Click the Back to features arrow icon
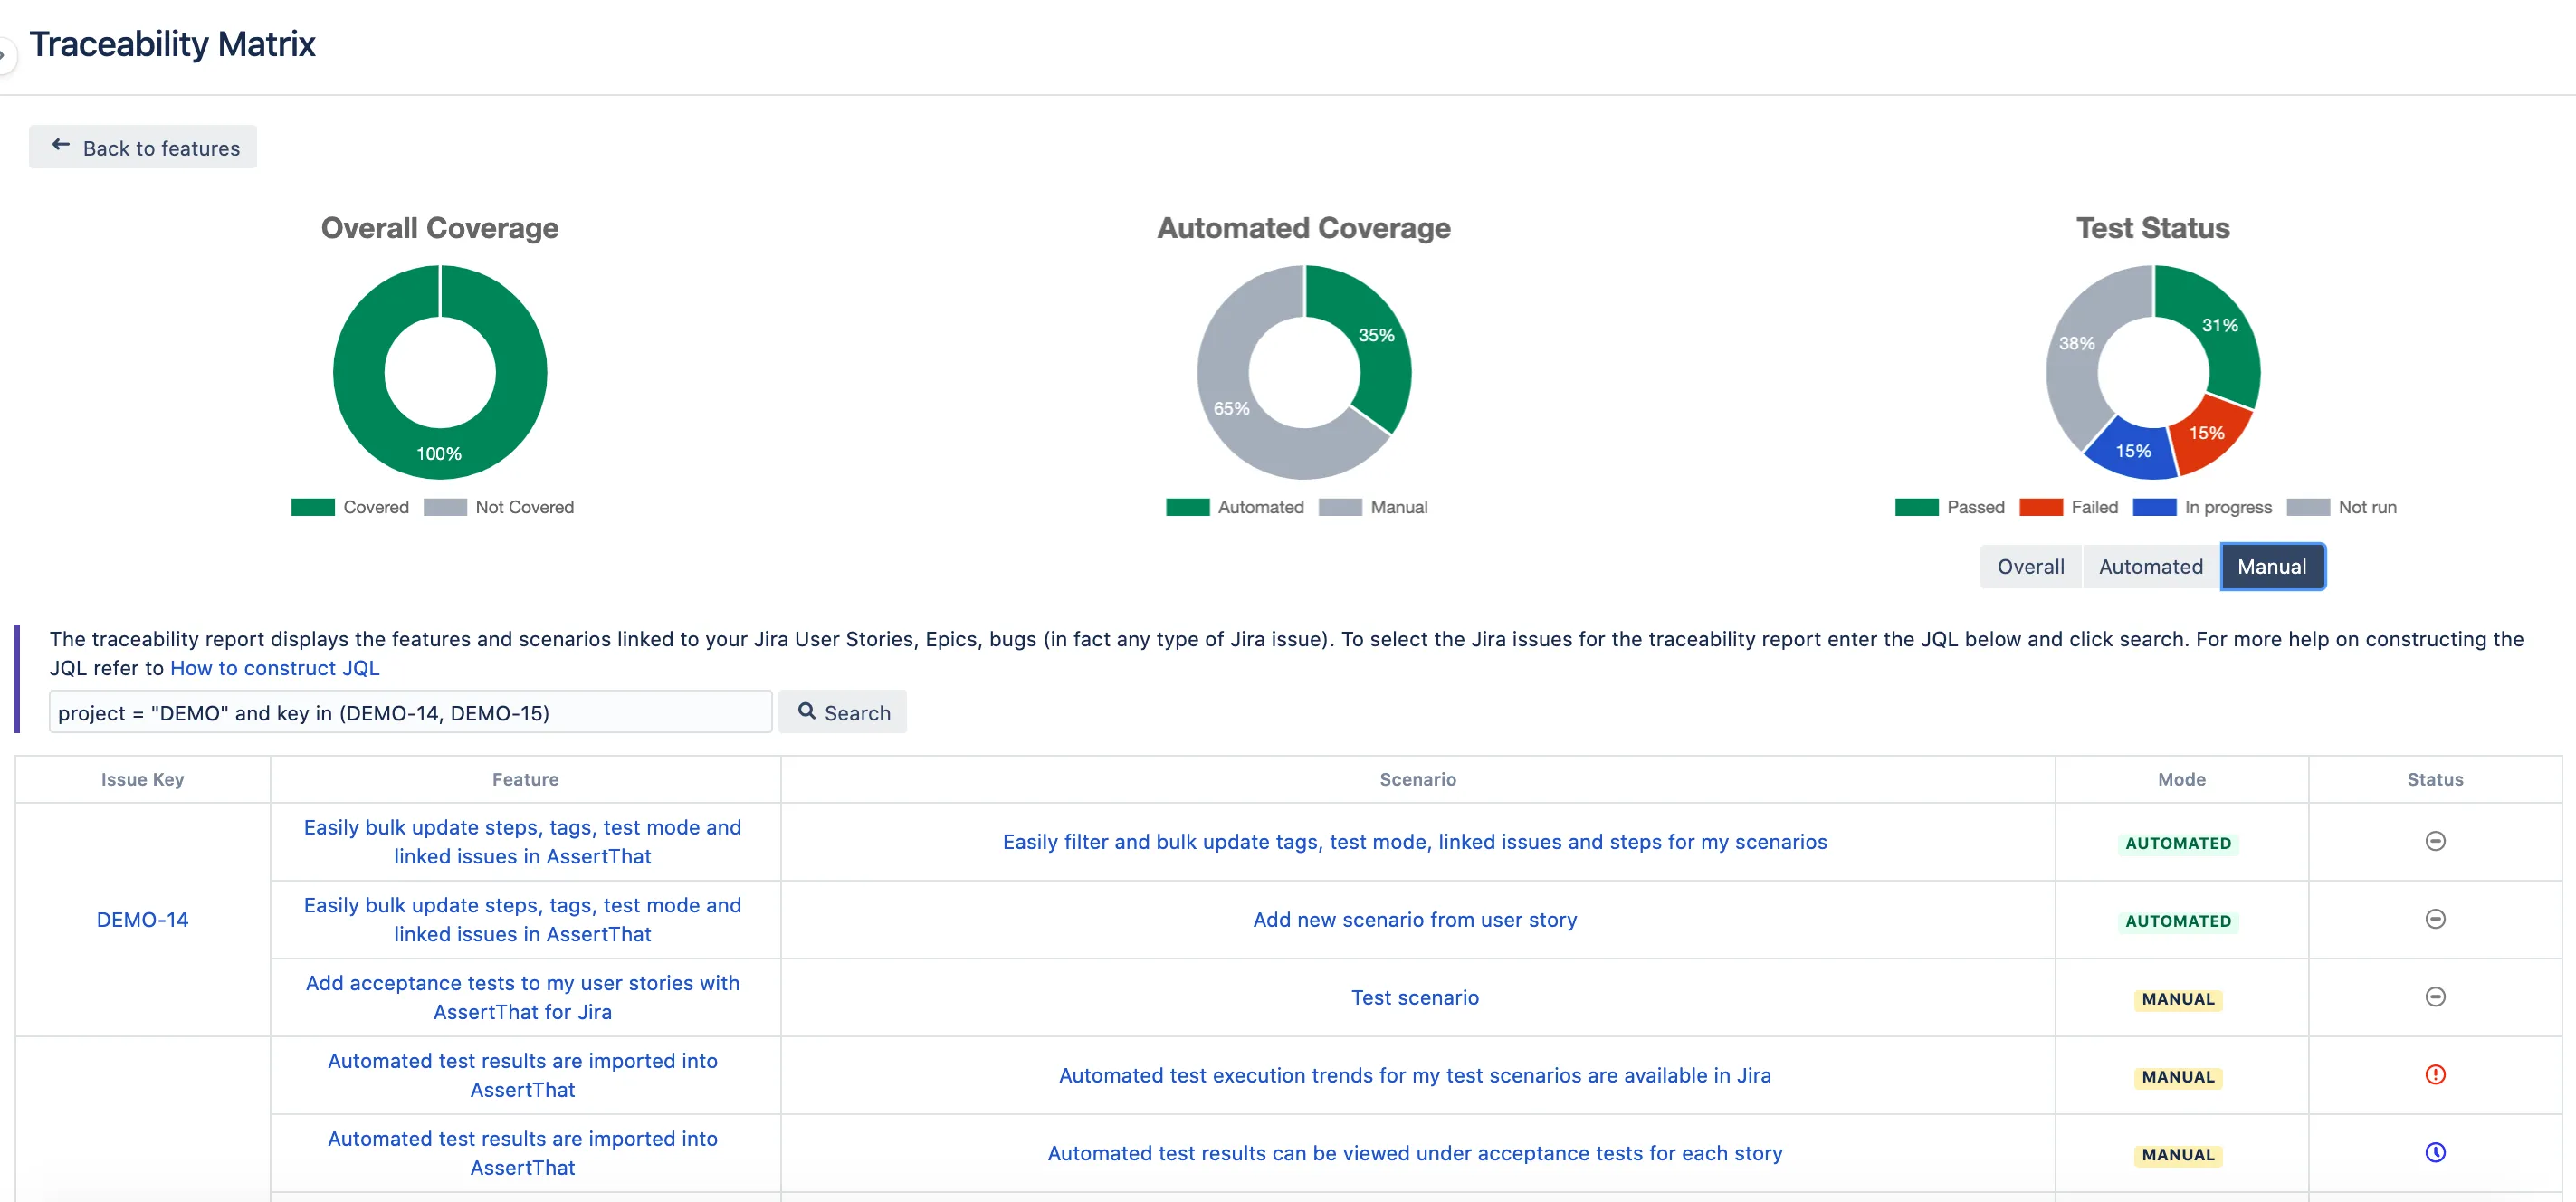 (61, 145)
